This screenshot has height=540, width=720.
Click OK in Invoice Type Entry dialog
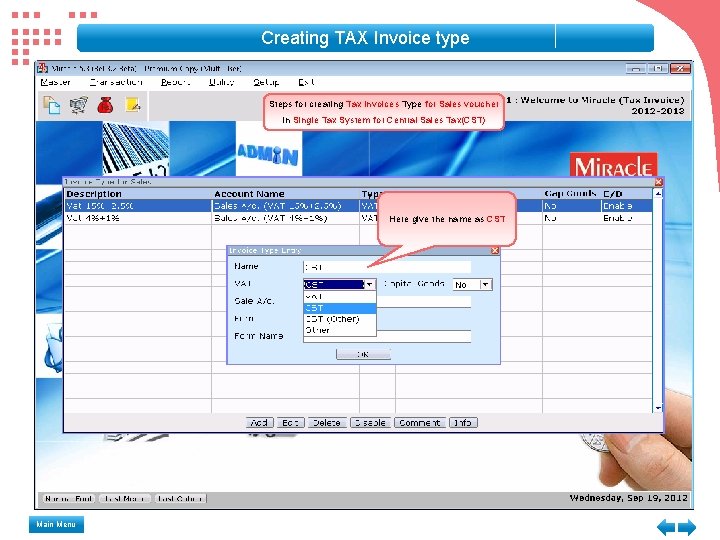coord(363,354)
